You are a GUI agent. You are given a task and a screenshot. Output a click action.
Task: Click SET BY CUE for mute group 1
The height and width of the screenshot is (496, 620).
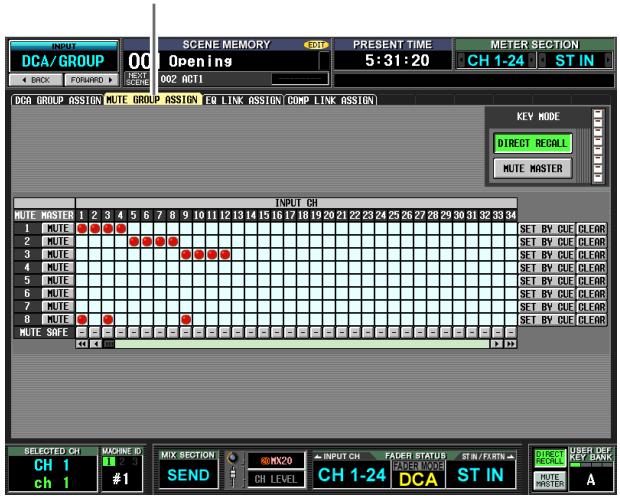(x=546, y=229)
